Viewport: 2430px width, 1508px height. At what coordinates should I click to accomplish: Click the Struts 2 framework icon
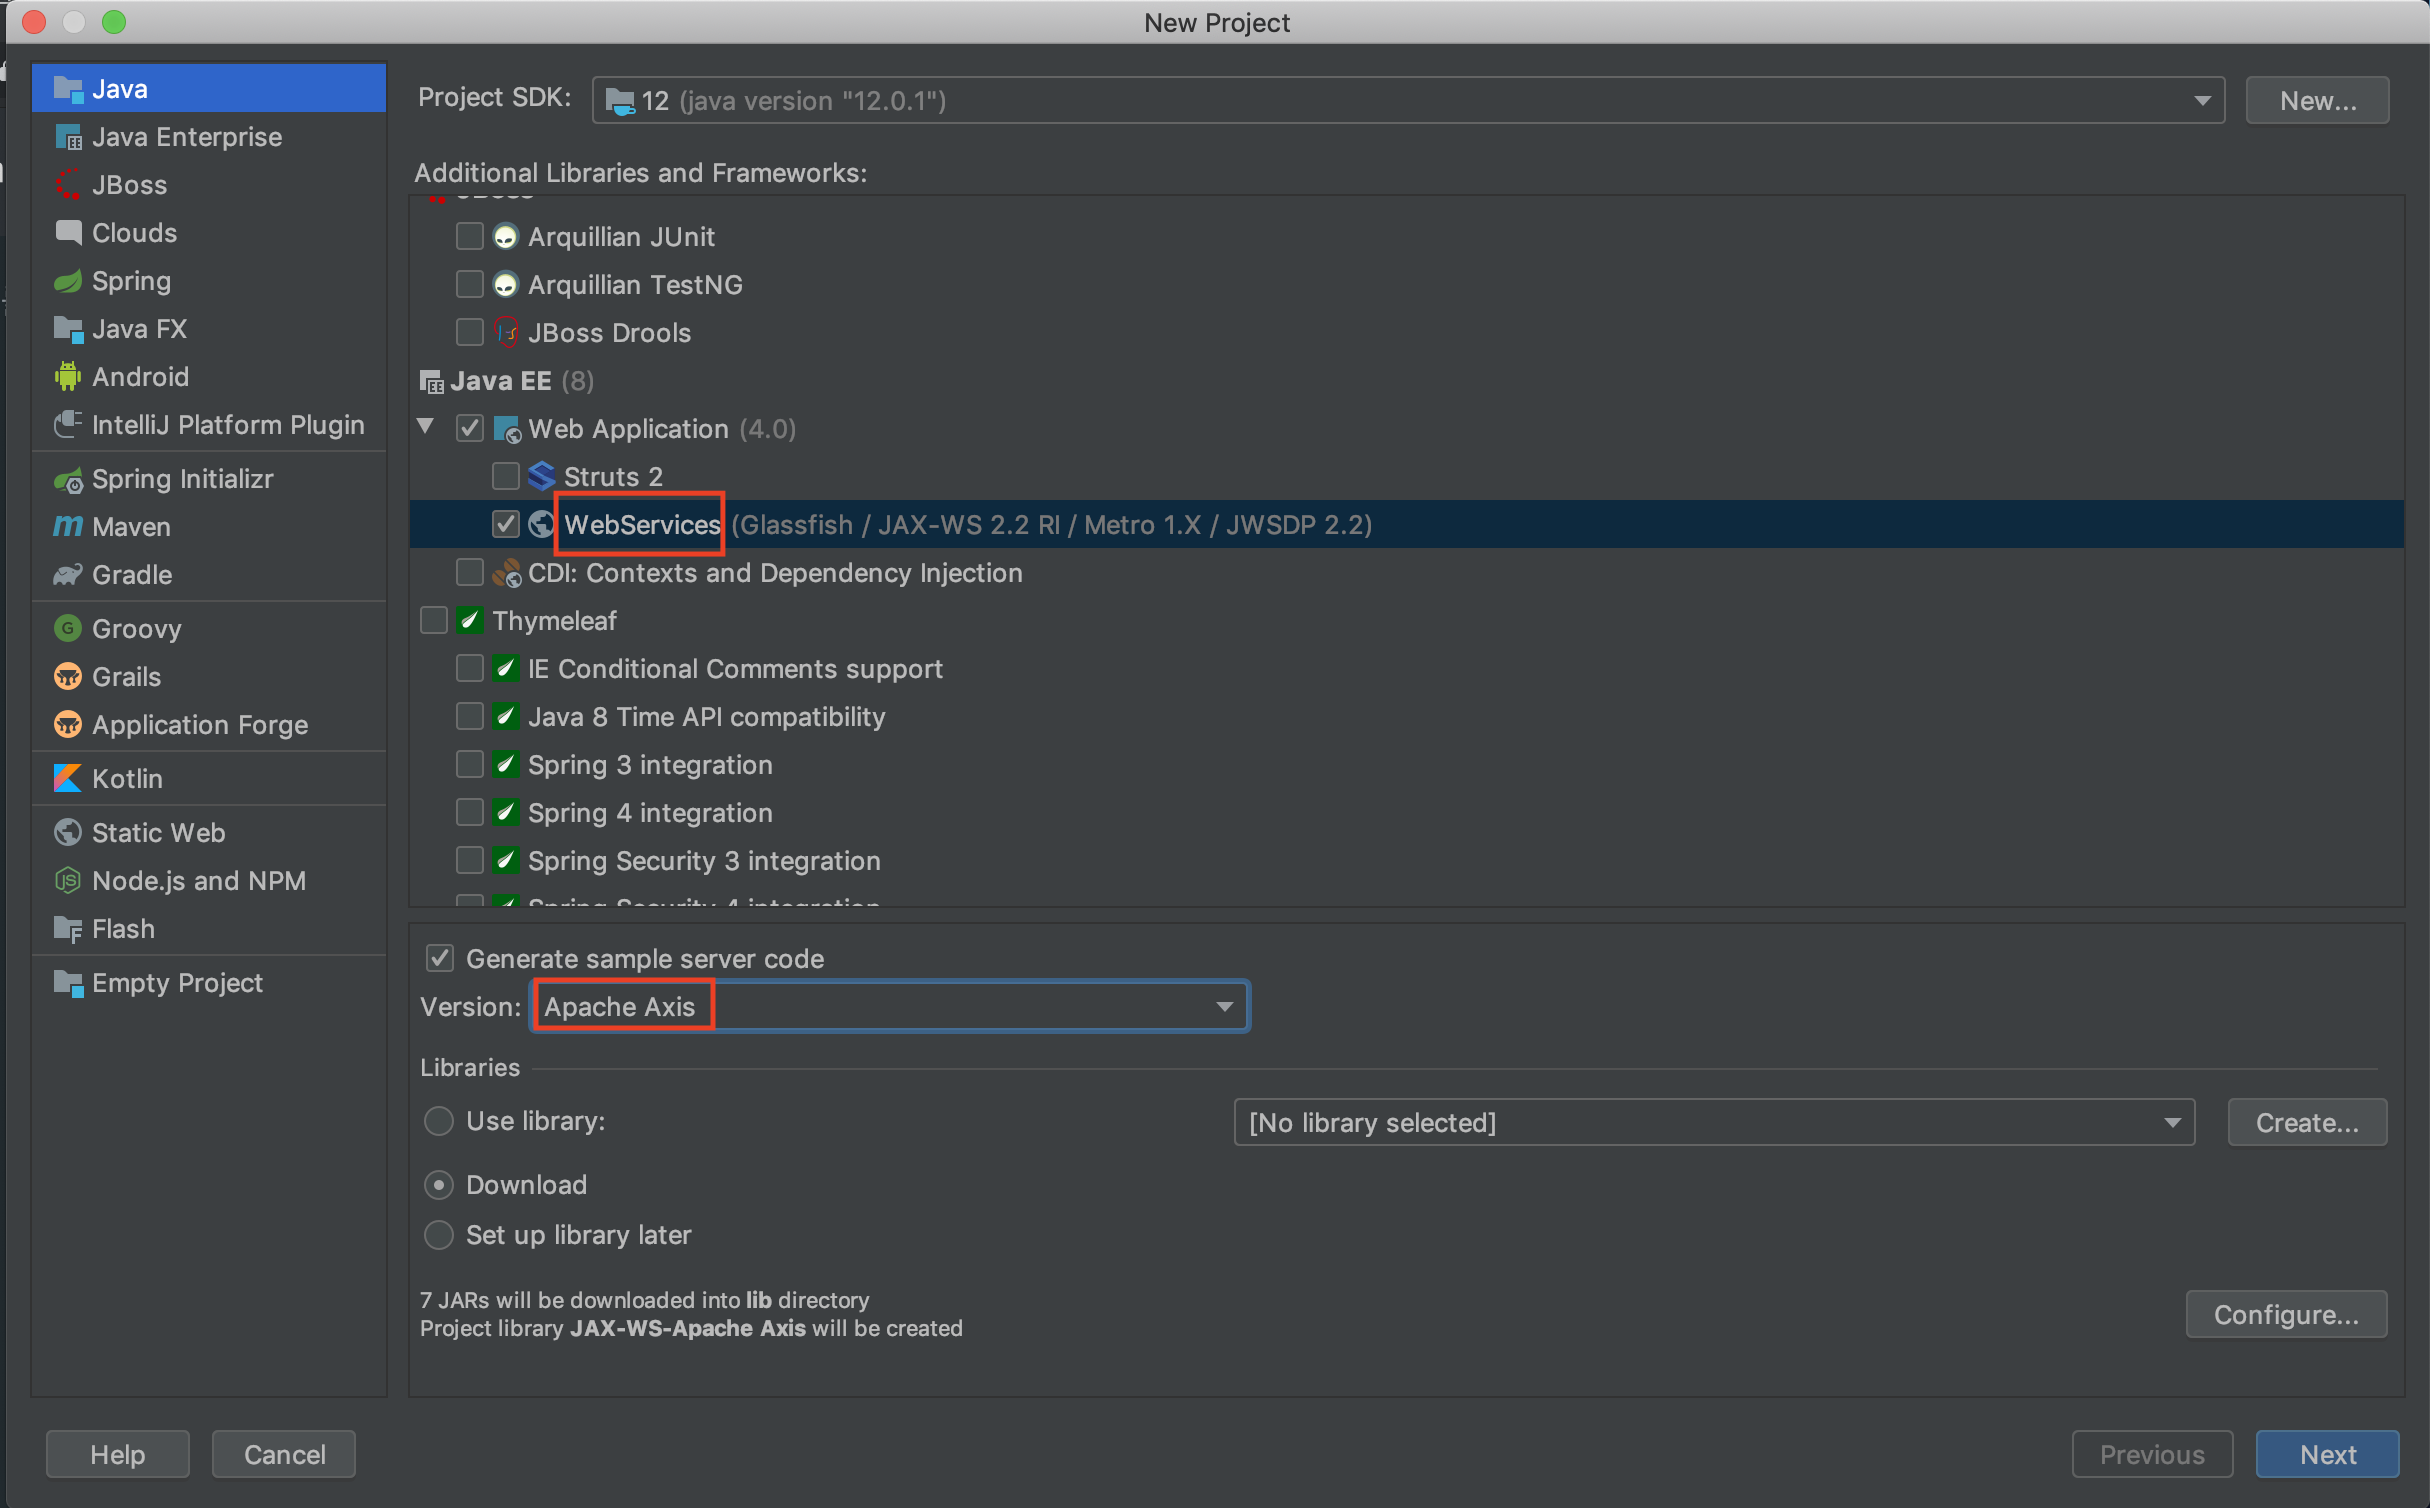point(541,476)
